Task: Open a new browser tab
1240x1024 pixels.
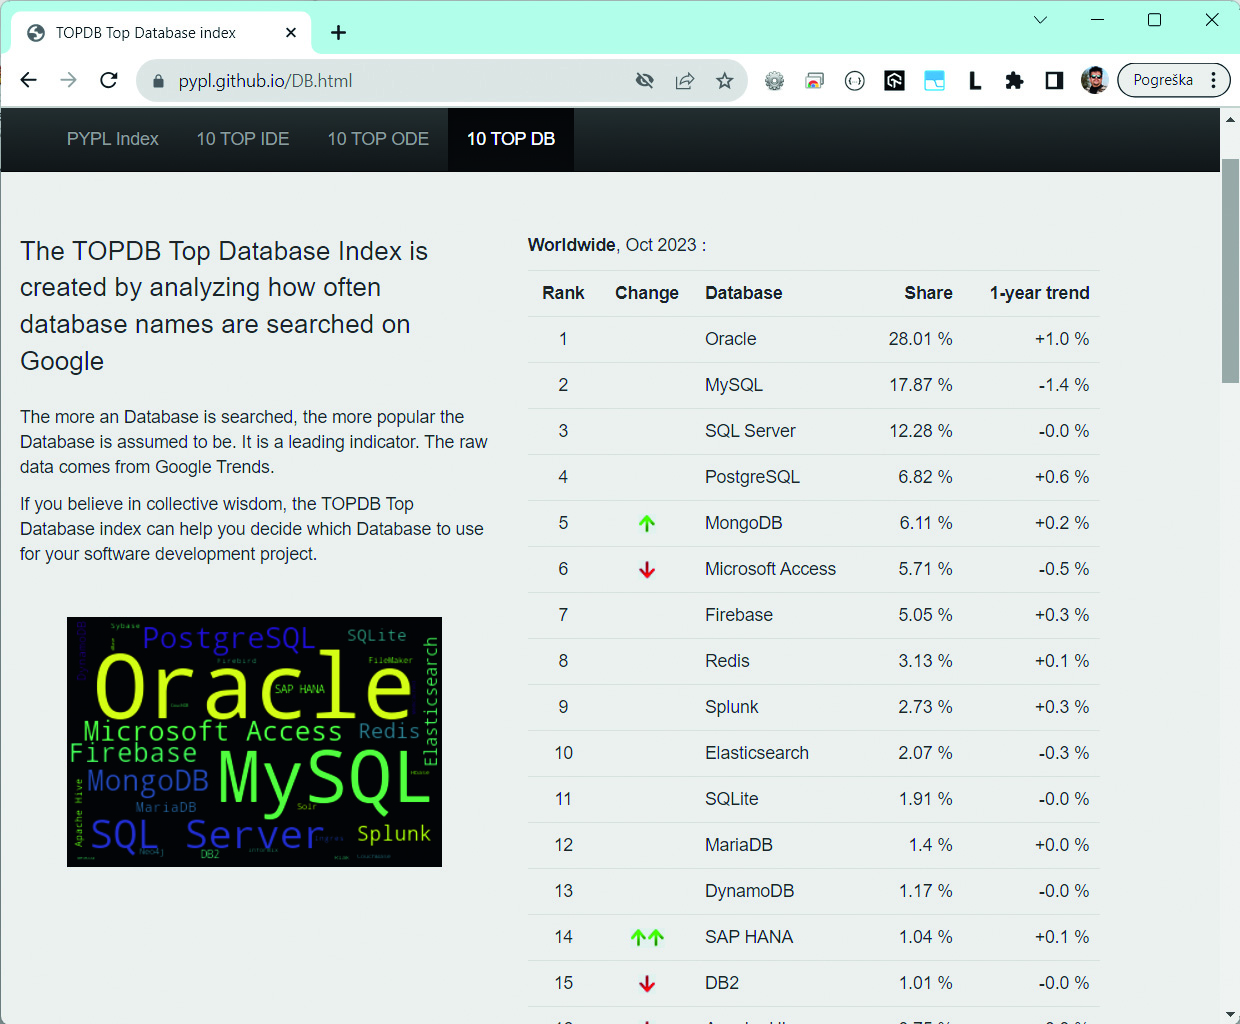Action: coord(339,33)
